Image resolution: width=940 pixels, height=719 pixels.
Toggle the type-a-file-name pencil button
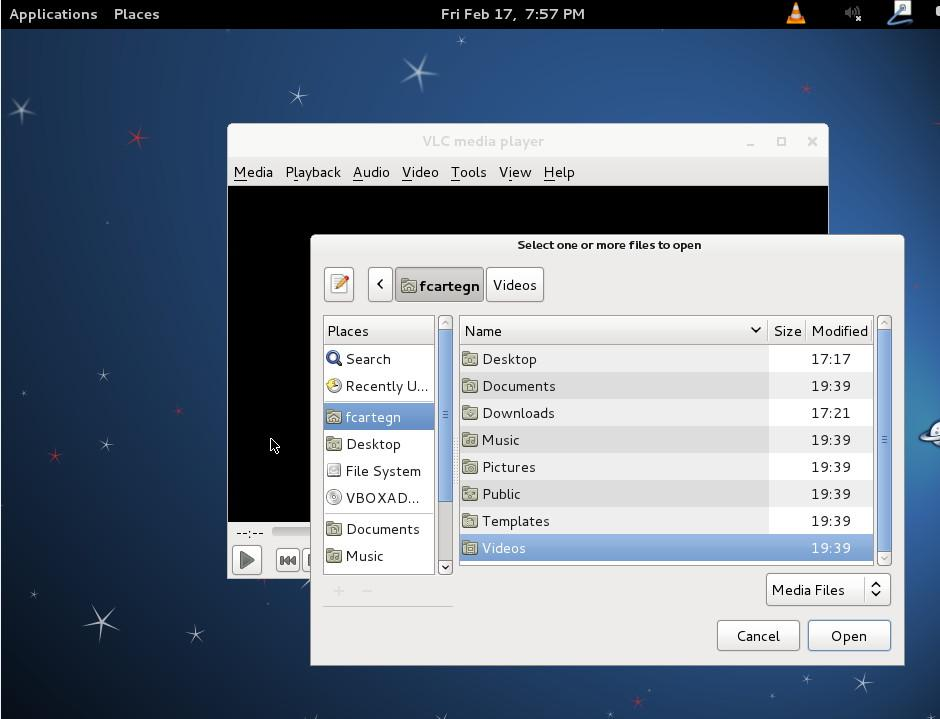[339, 285]
